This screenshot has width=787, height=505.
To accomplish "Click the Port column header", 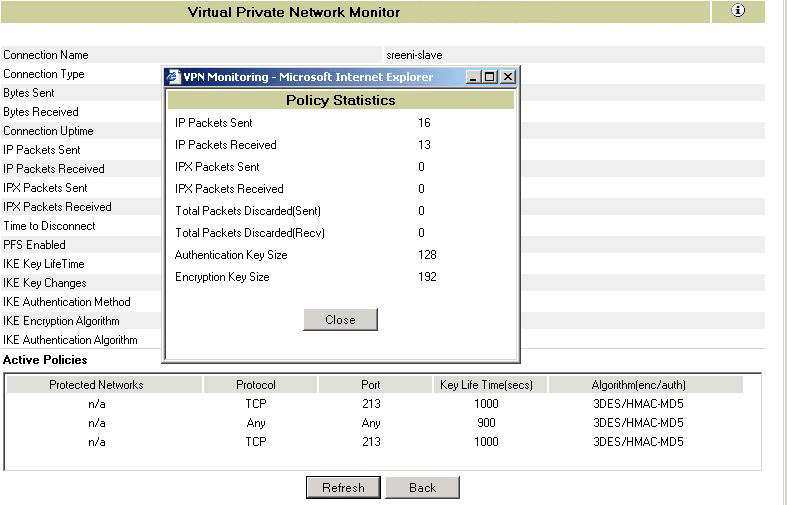I will click(371, 384).
